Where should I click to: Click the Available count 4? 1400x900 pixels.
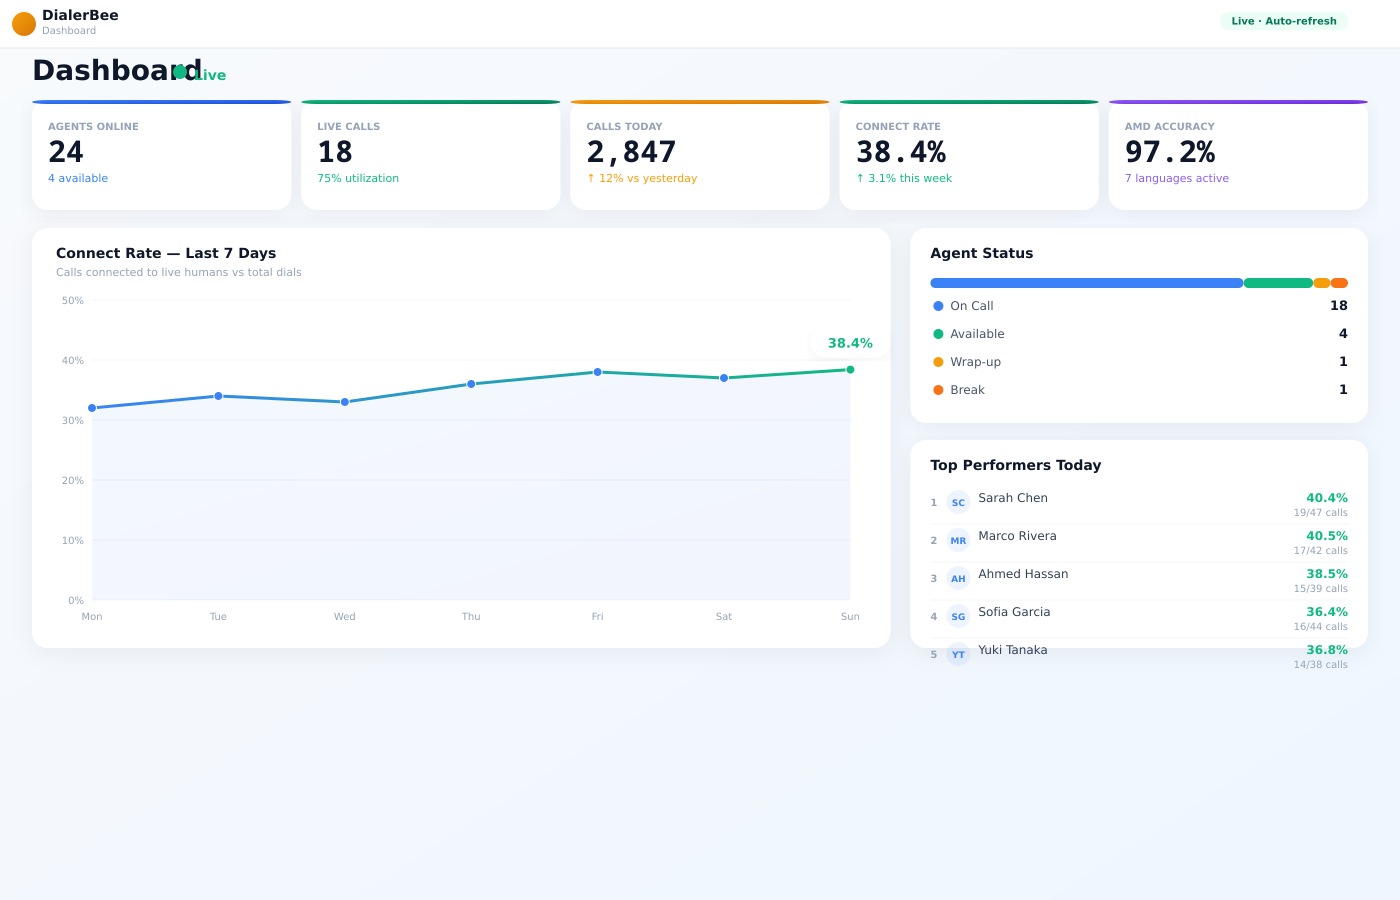pos(1343,334)
